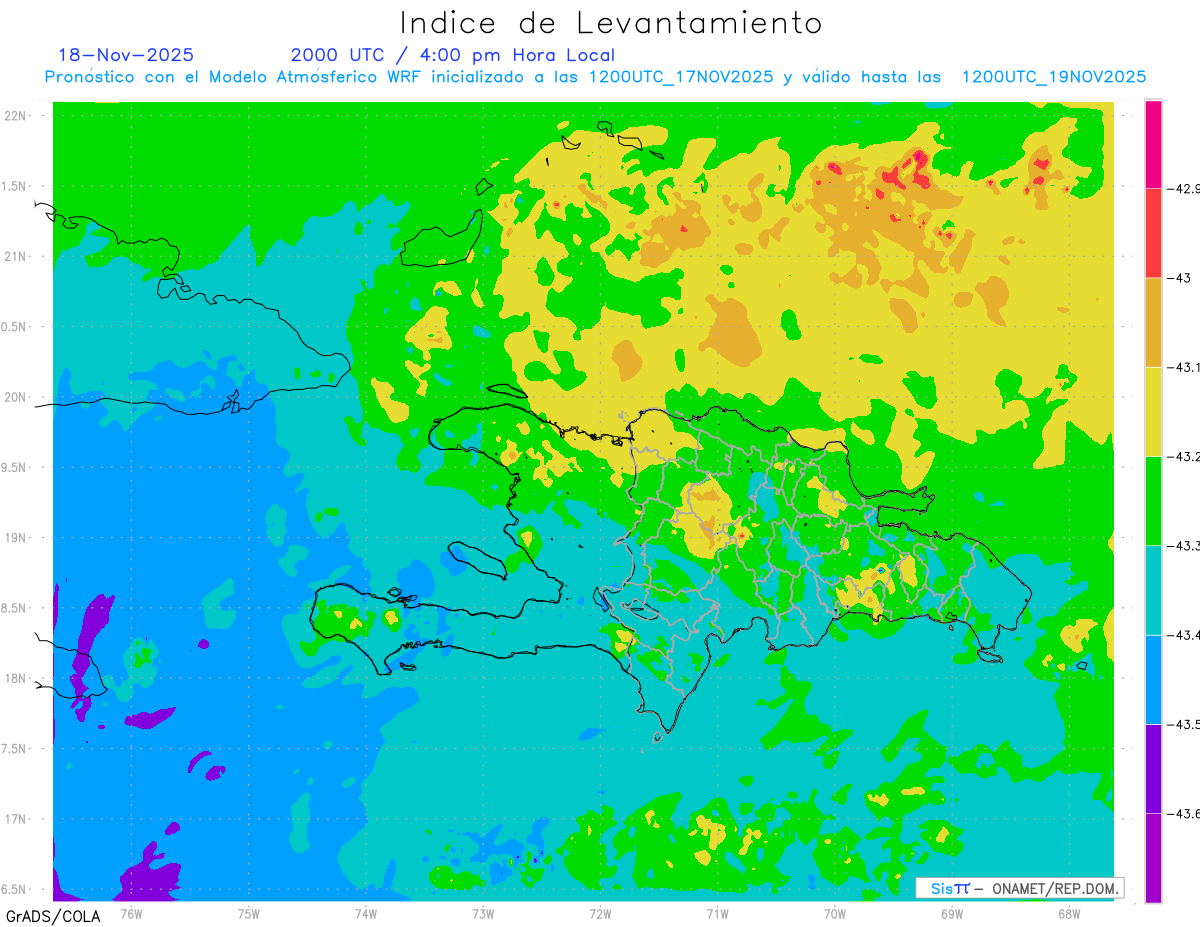Viewport: 1200px width, 927px height.
Task: Pick the green colorbar segment
Action: 1153,500
